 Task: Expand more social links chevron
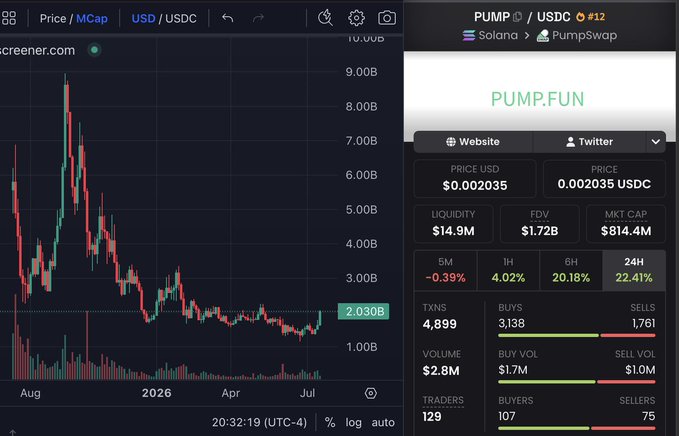click(x=656, y=142)
